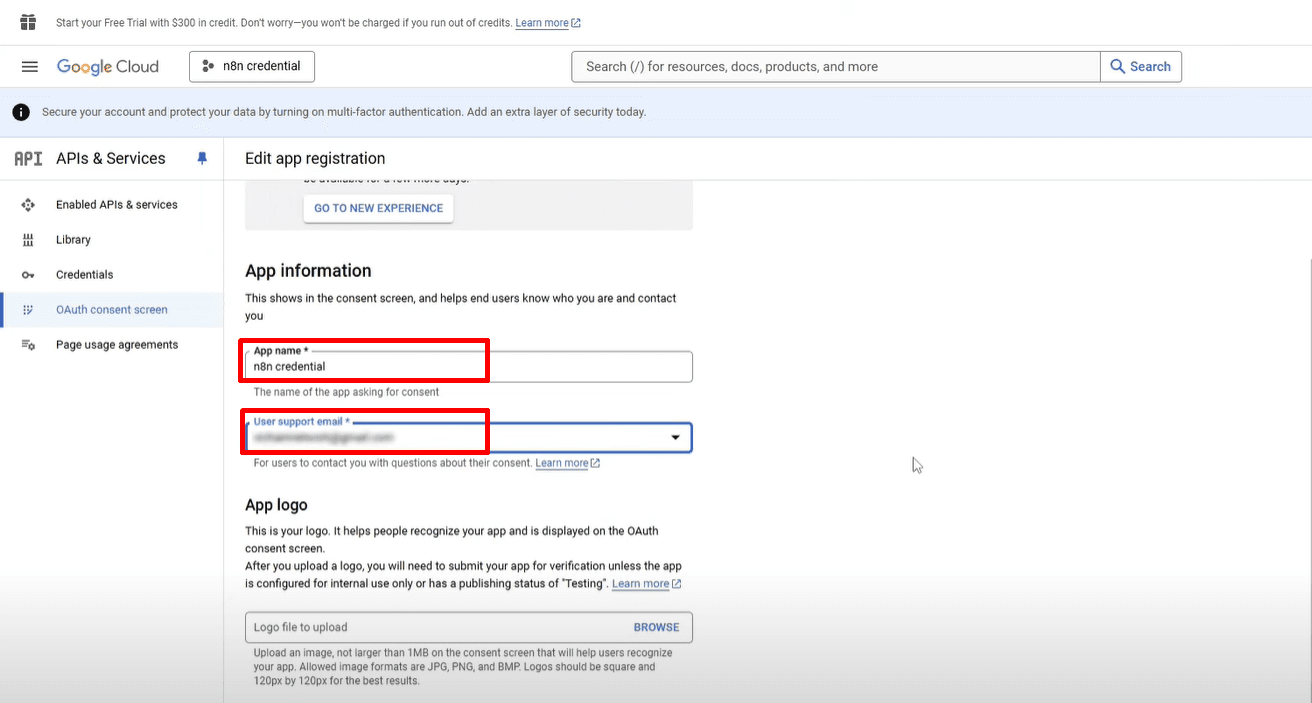Image resolution: width=1312 pixels, height=703 pixels.
Task: Click the Library icon in sidebar
Action: [28, 240]
